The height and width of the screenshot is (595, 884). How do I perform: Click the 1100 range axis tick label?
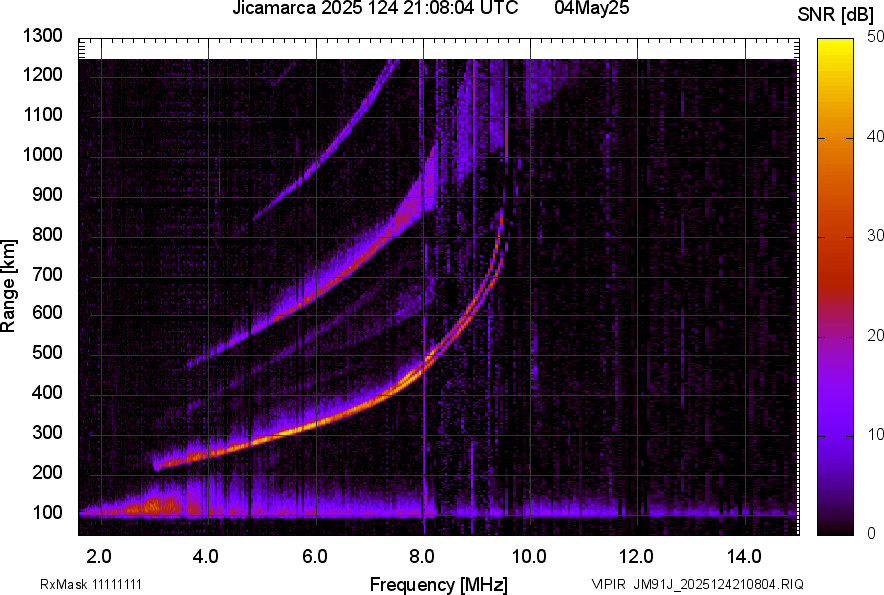[x=42, y=114]
